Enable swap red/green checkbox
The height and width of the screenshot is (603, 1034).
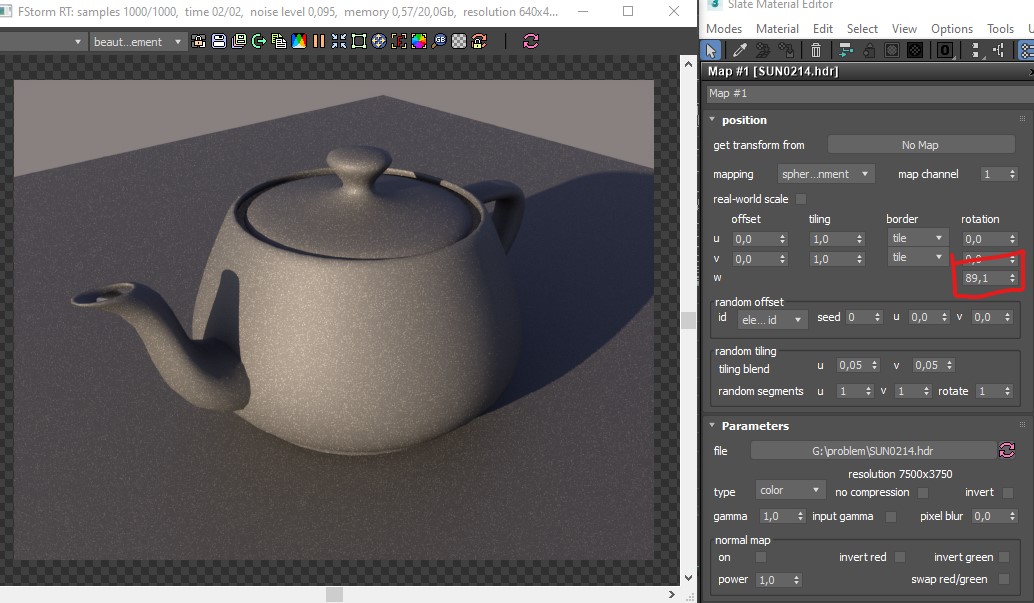[1004, 579]
